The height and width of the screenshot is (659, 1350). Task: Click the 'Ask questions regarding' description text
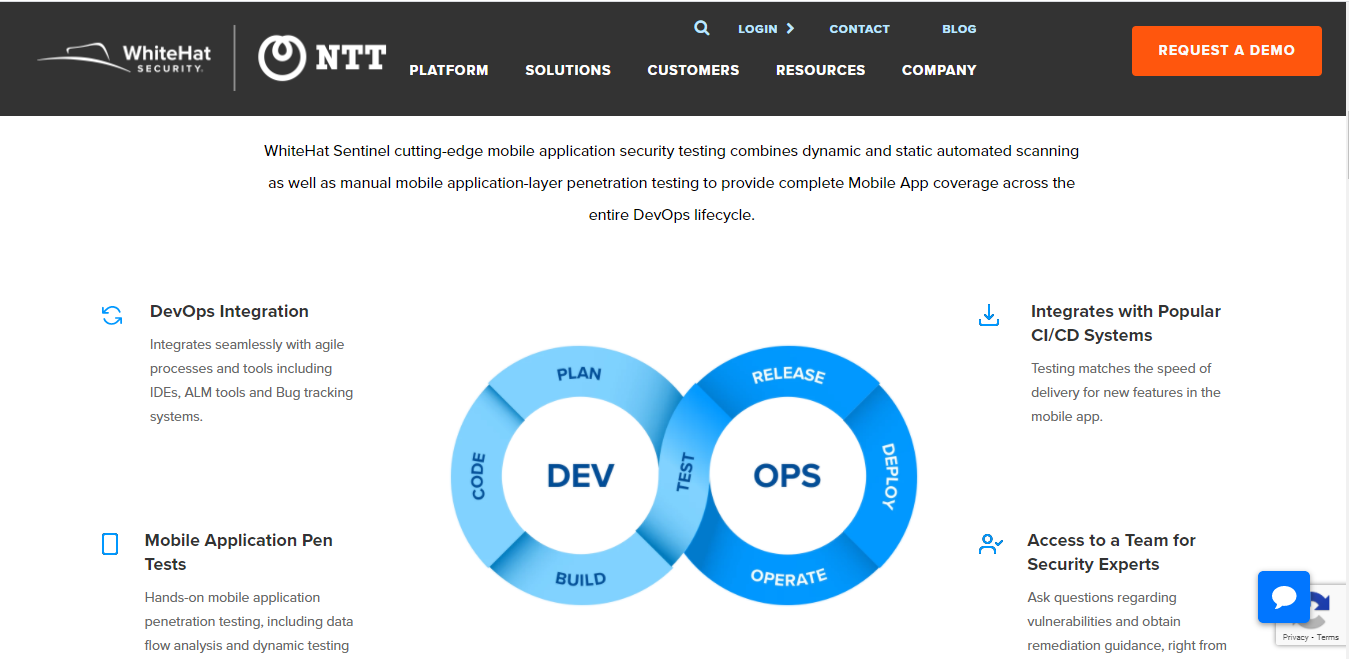pos(1127,621)
